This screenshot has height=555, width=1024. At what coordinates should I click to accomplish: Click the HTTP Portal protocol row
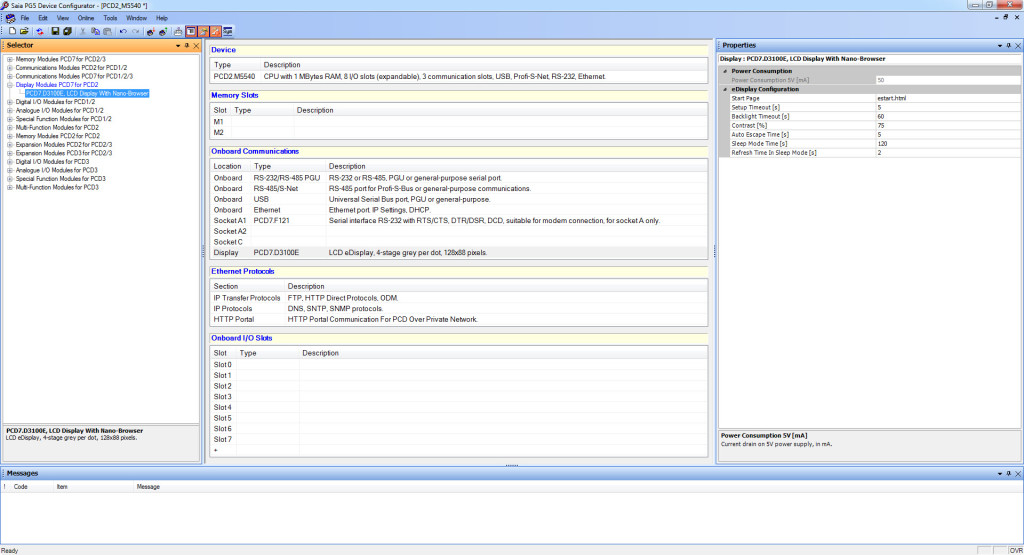458,319
